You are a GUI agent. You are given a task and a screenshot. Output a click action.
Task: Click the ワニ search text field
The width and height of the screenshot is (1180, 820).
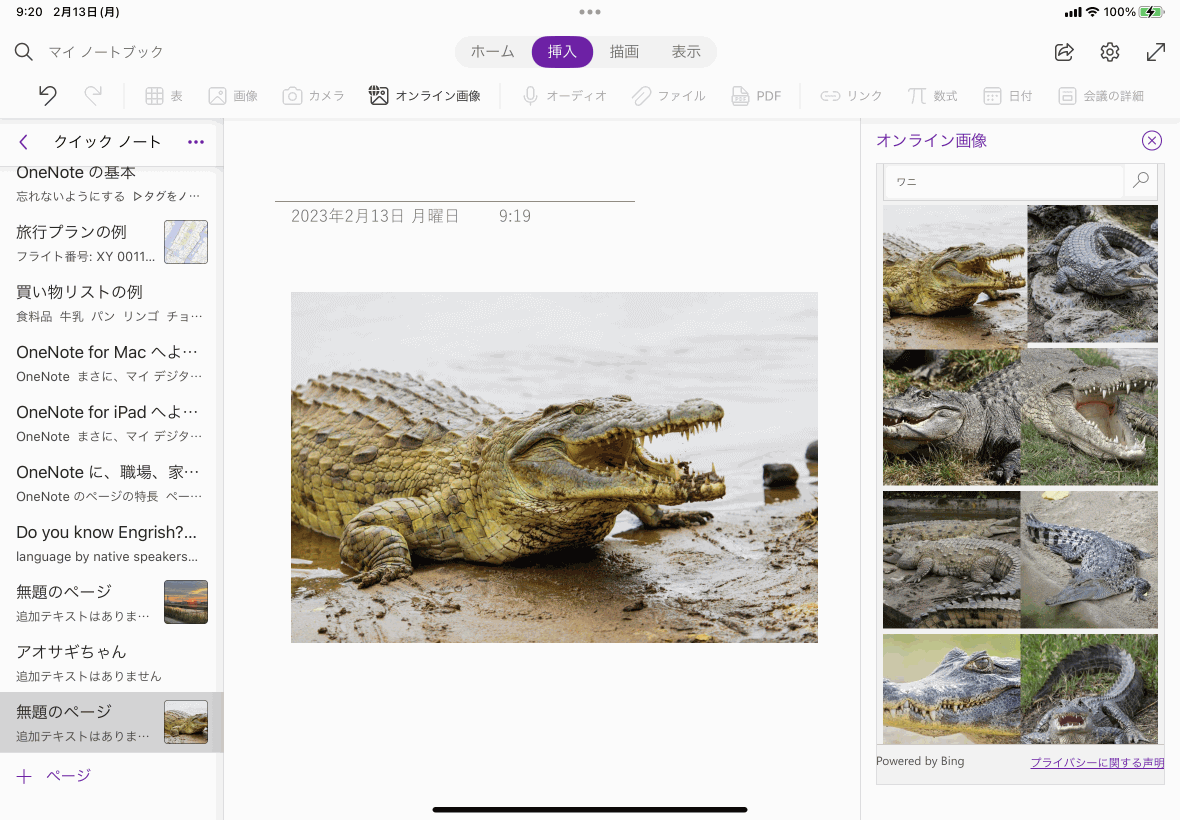point(1005,182)
